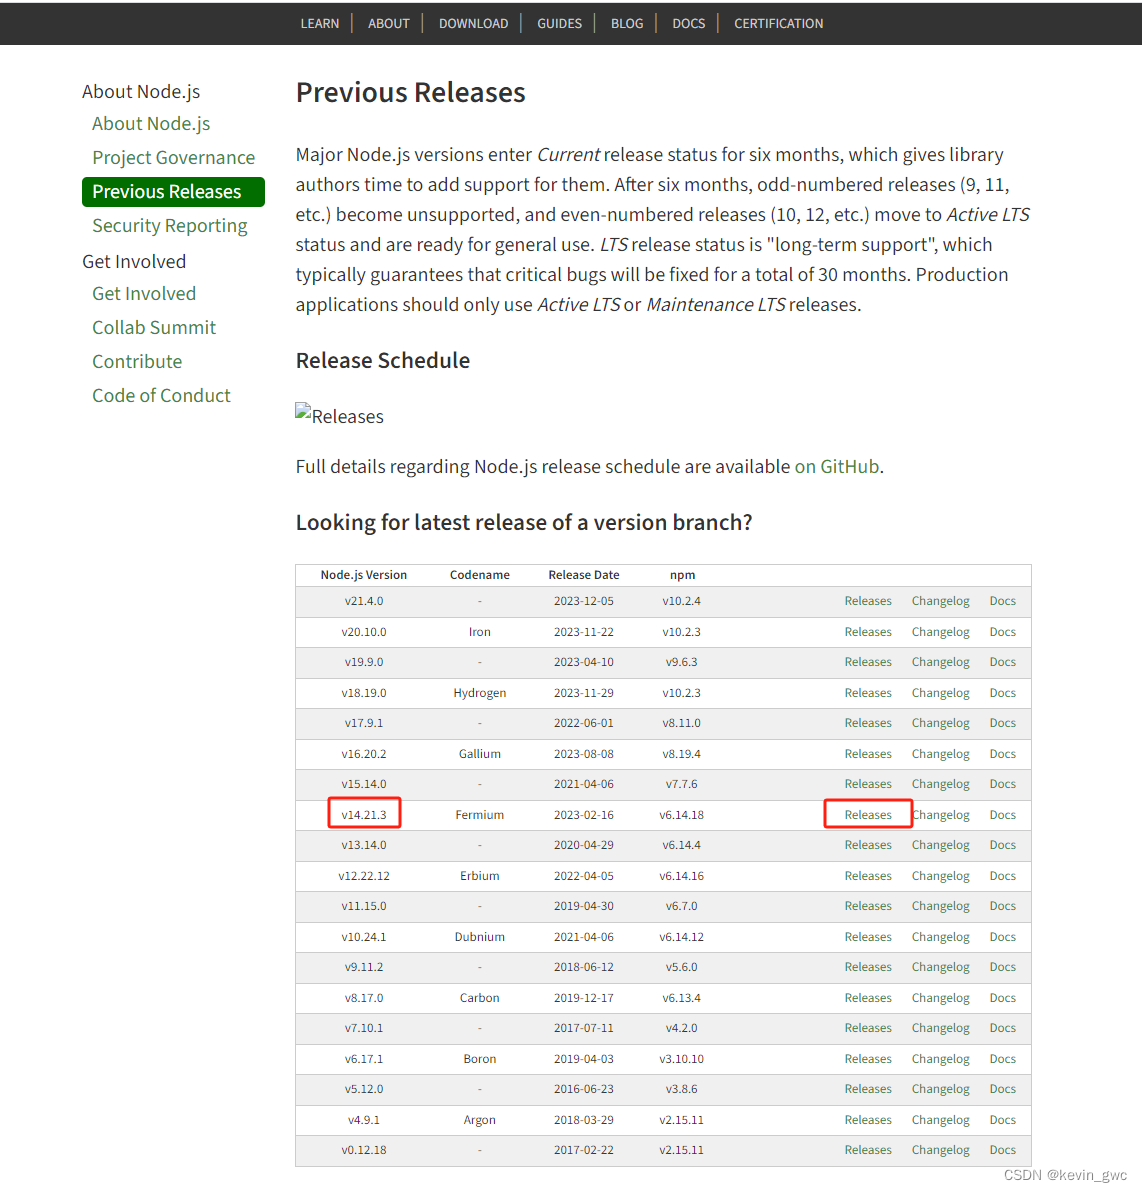The height and width of the screenshot is (1192, 1142).
Task: Open Changelog for v7.10.1
Action: click(941, 1028)
